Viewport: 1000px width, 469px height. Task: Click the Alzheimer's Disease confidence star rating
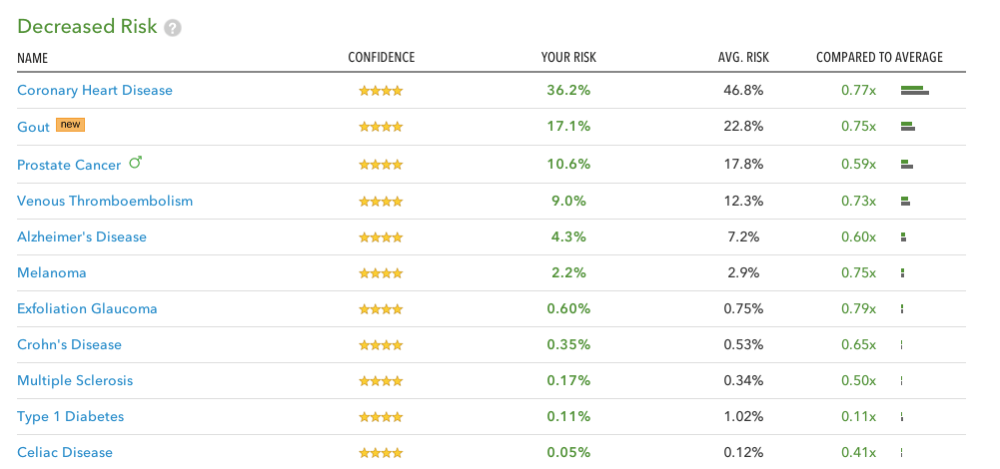pyautogui.click(x=381, y=238)
